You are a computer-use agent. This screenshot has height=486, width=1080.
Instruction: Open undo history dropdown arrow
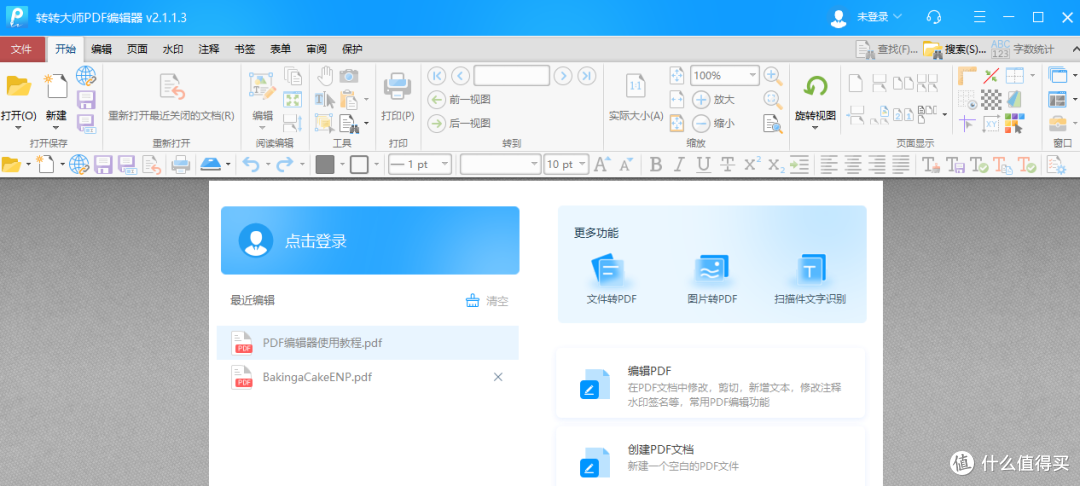click(x=267, y=165)
